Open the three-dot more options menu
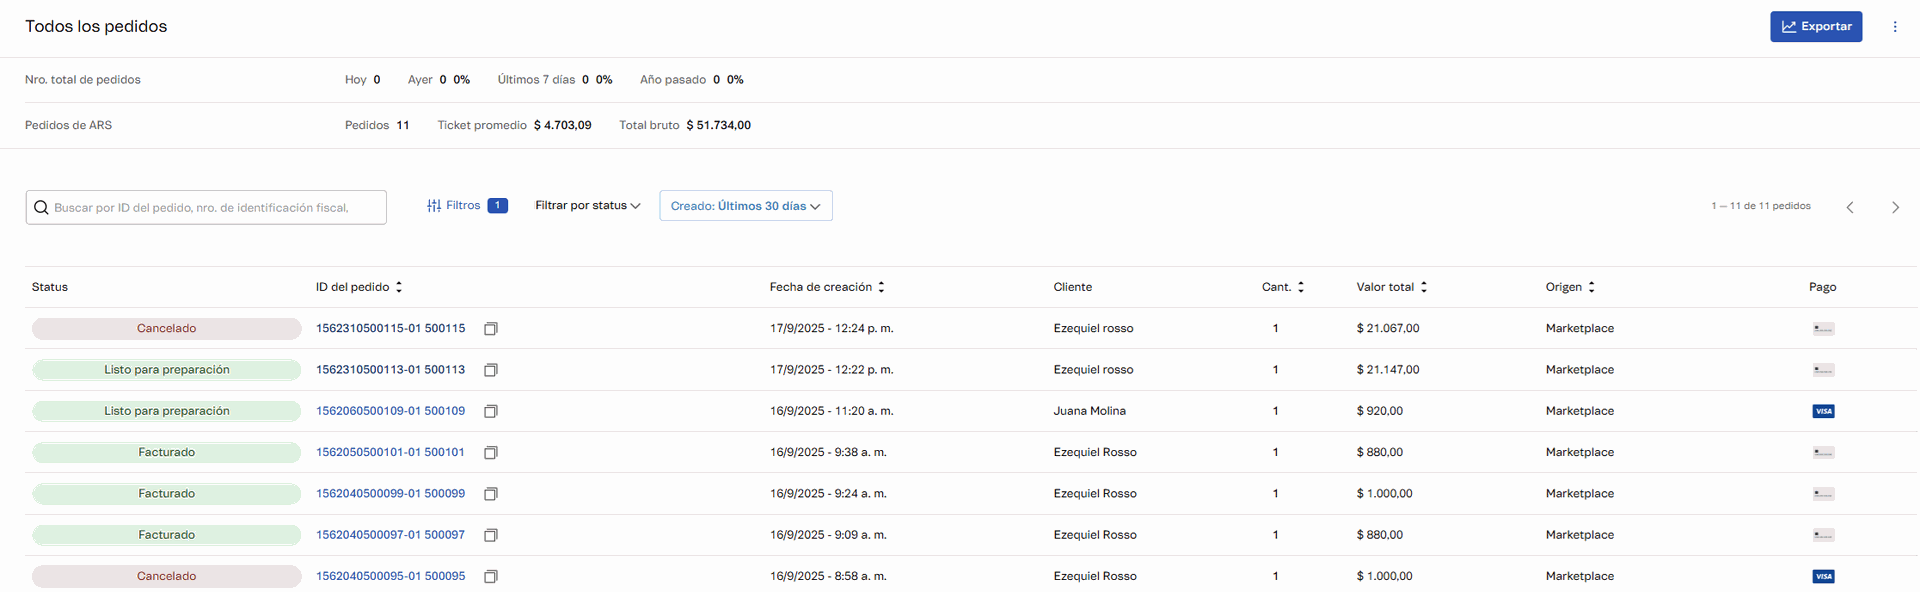 [x=1894, y=27]
